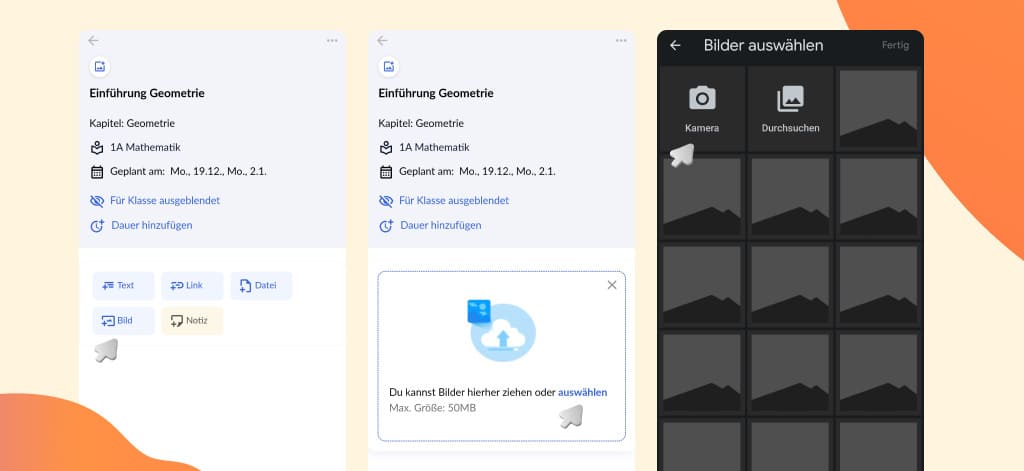The height and width of the screenshot is (471, 1024).
Task: Open three-dots menu in the left panel
Action: tap(332, 41)
